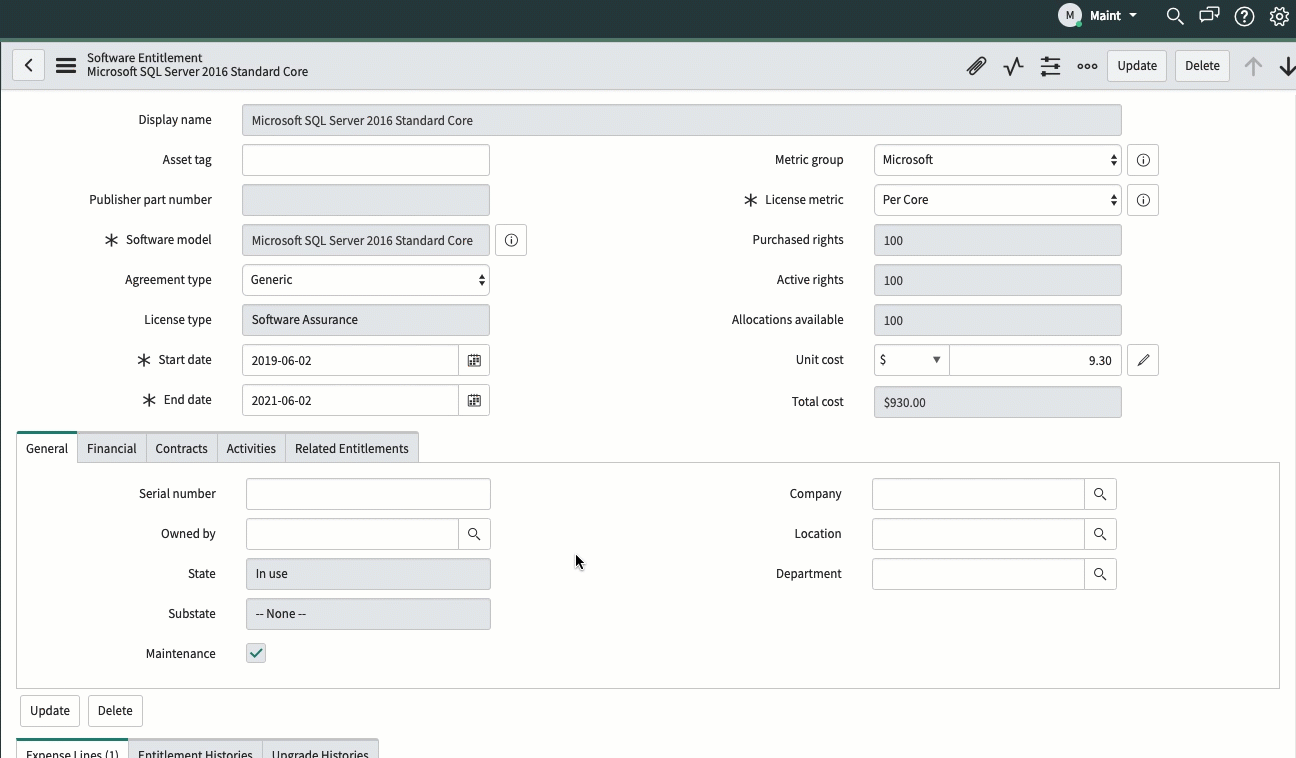Click the State field showing In use
Viewport: 1296px width, 758px height.
[368, 574]
